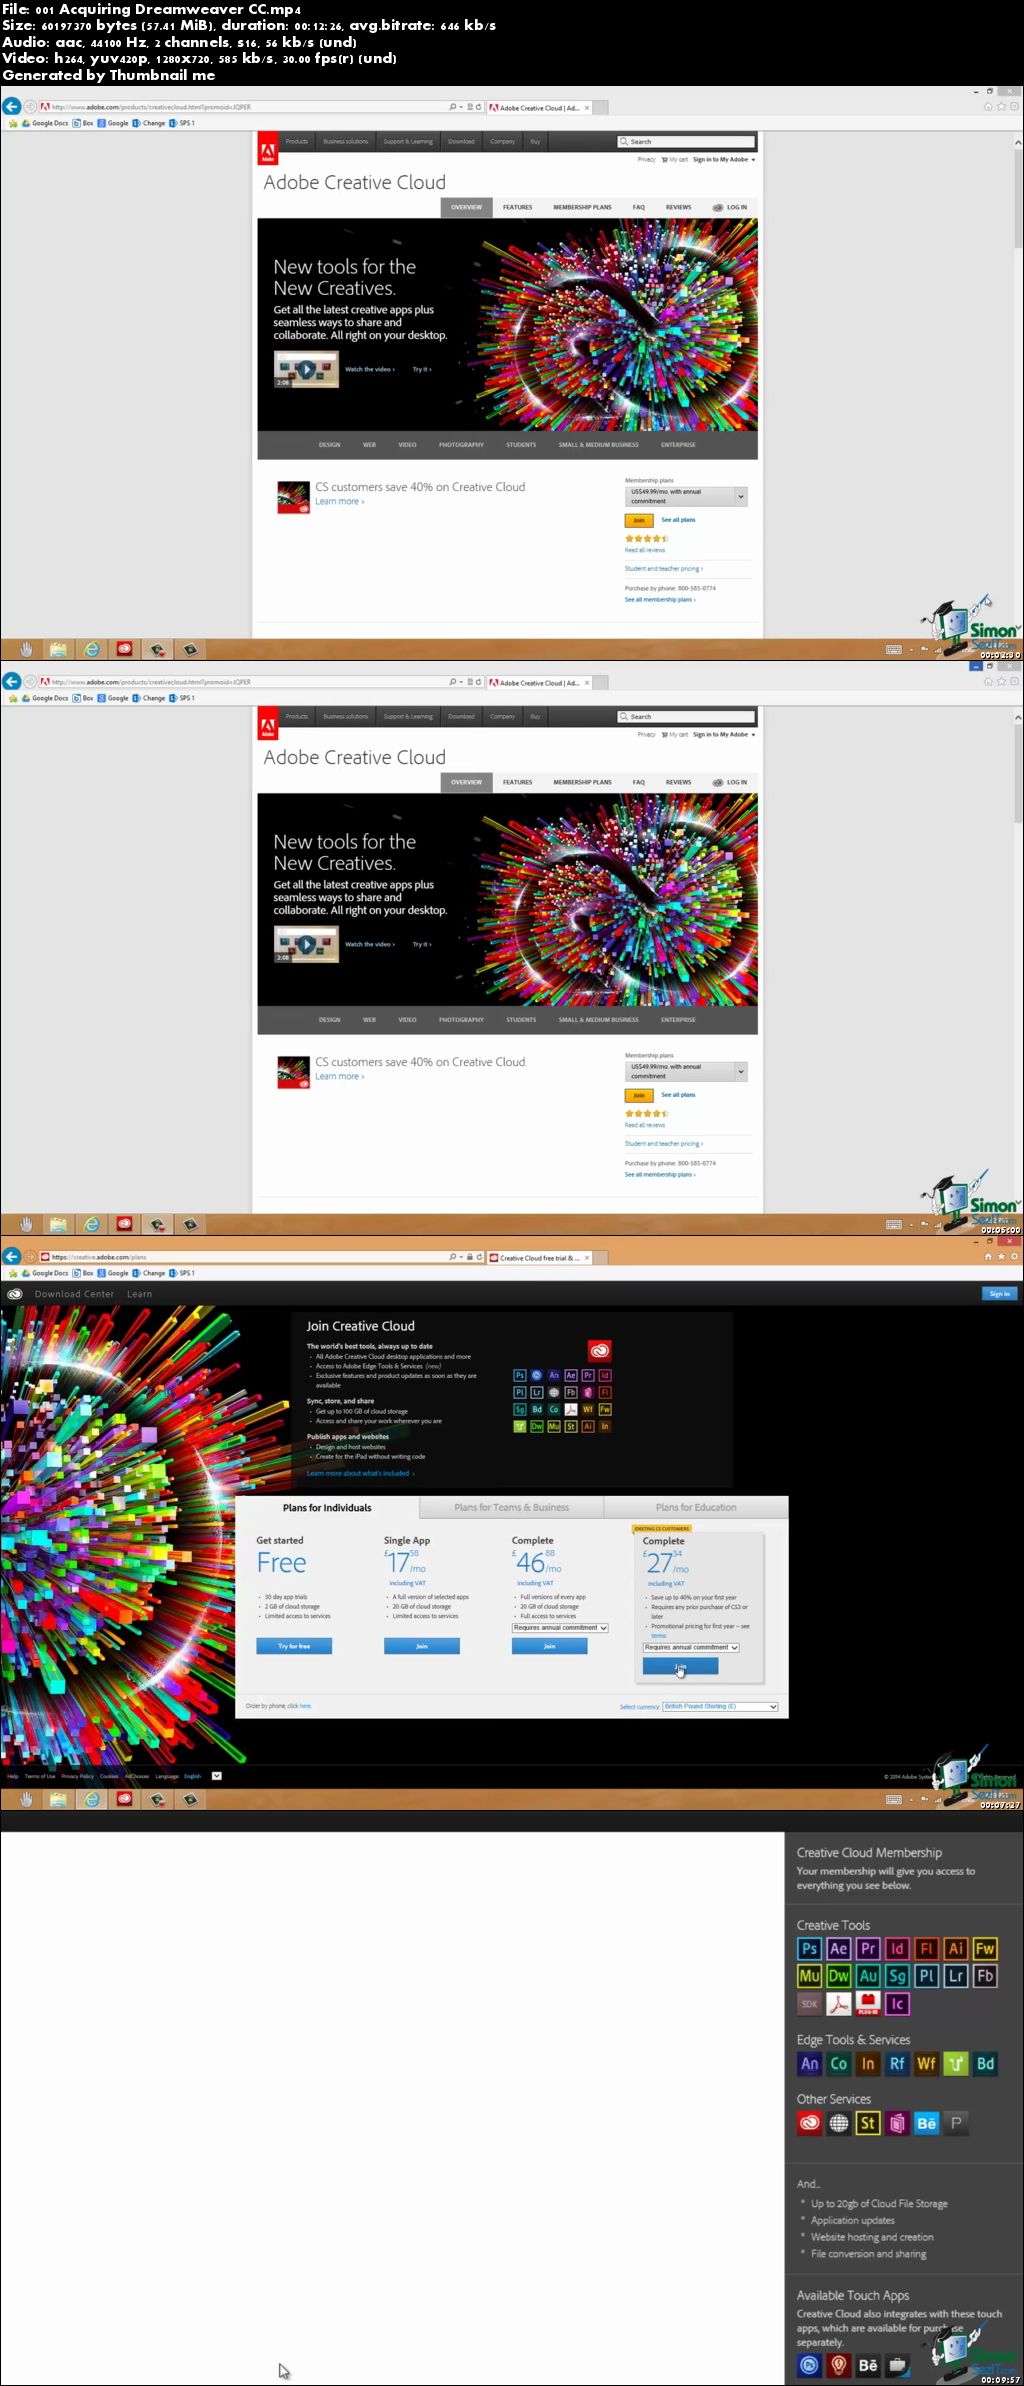Screen dimensions: 1024x2386
Task: Click the Web Fonts (Wf) icon under Edge Tools
Action: coord(927,2064)
